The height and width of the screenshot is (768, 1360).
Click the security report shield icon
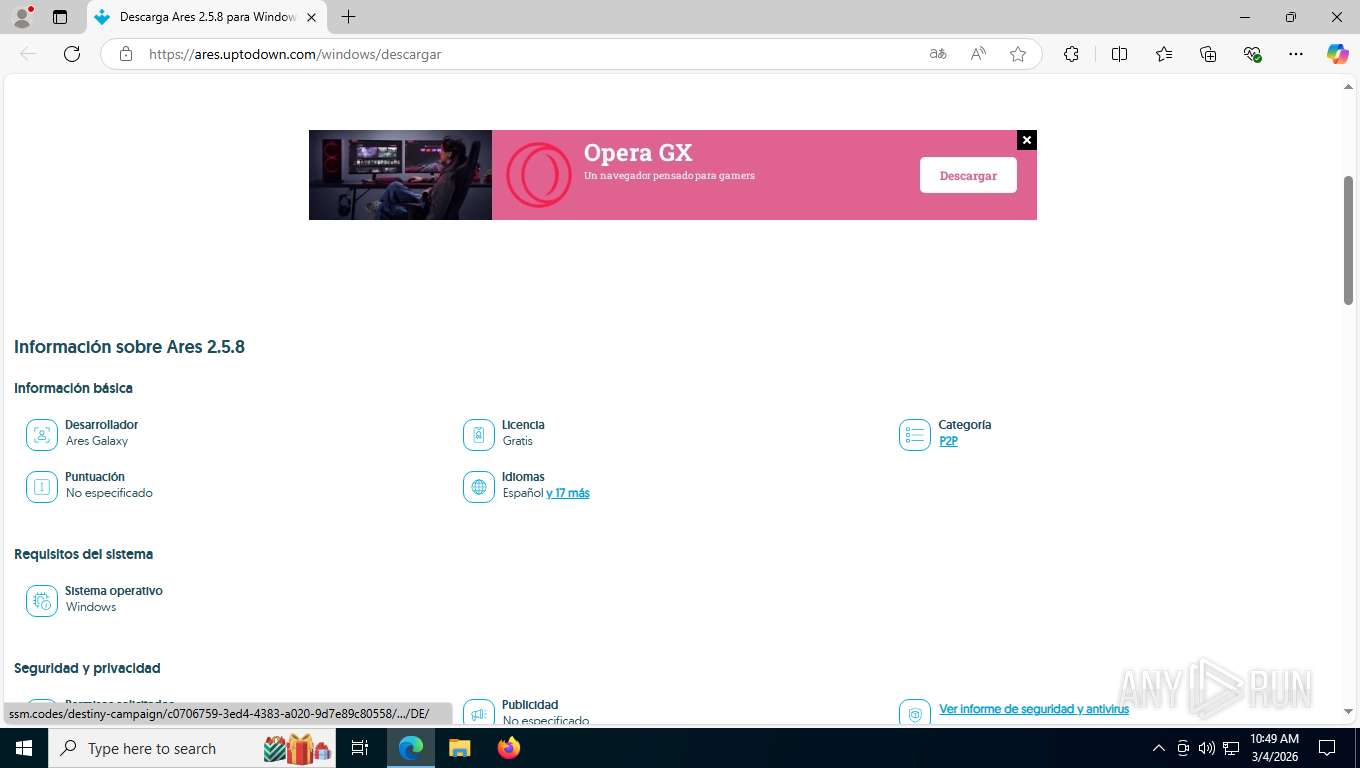pos(915,713)
